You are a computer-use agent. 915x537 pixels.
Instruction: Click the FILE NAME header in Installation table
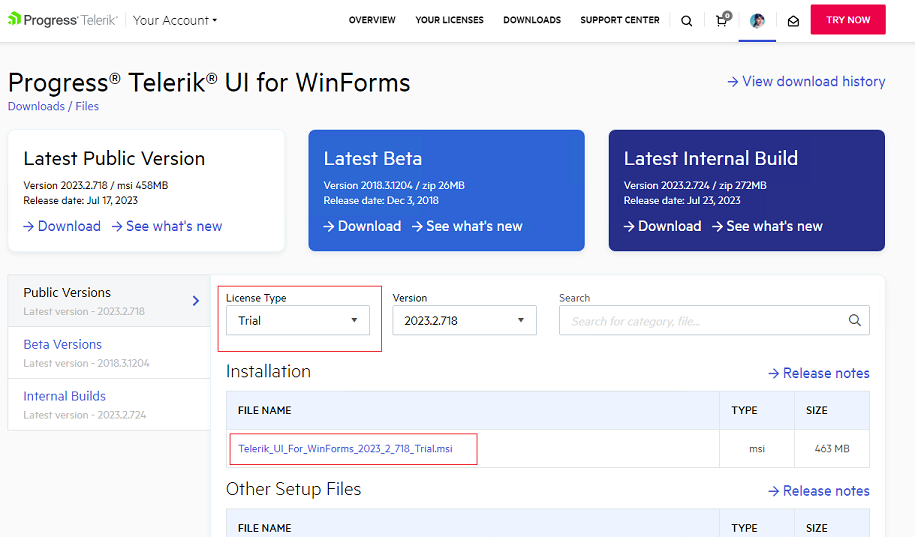(x=264, y=410)
